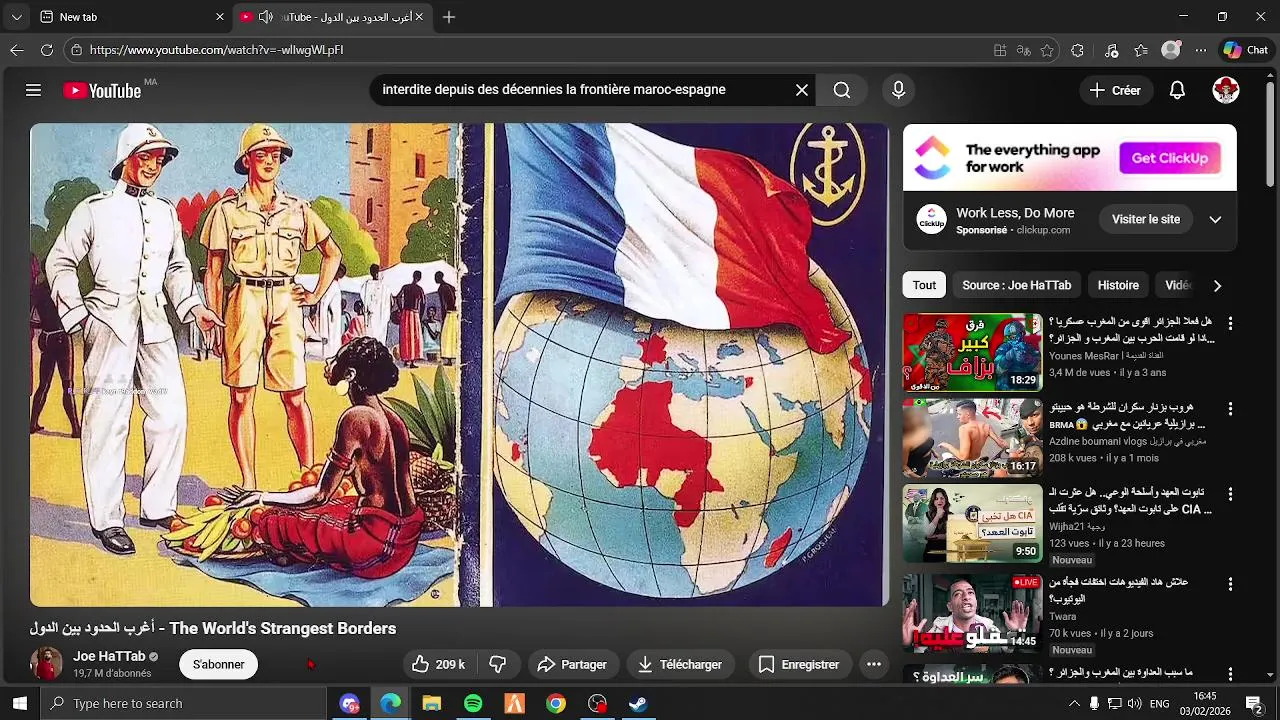This screenshot has width=1280, height=720.
Task: Save video with Enregistrer button
Action: (x=798, y=664)
